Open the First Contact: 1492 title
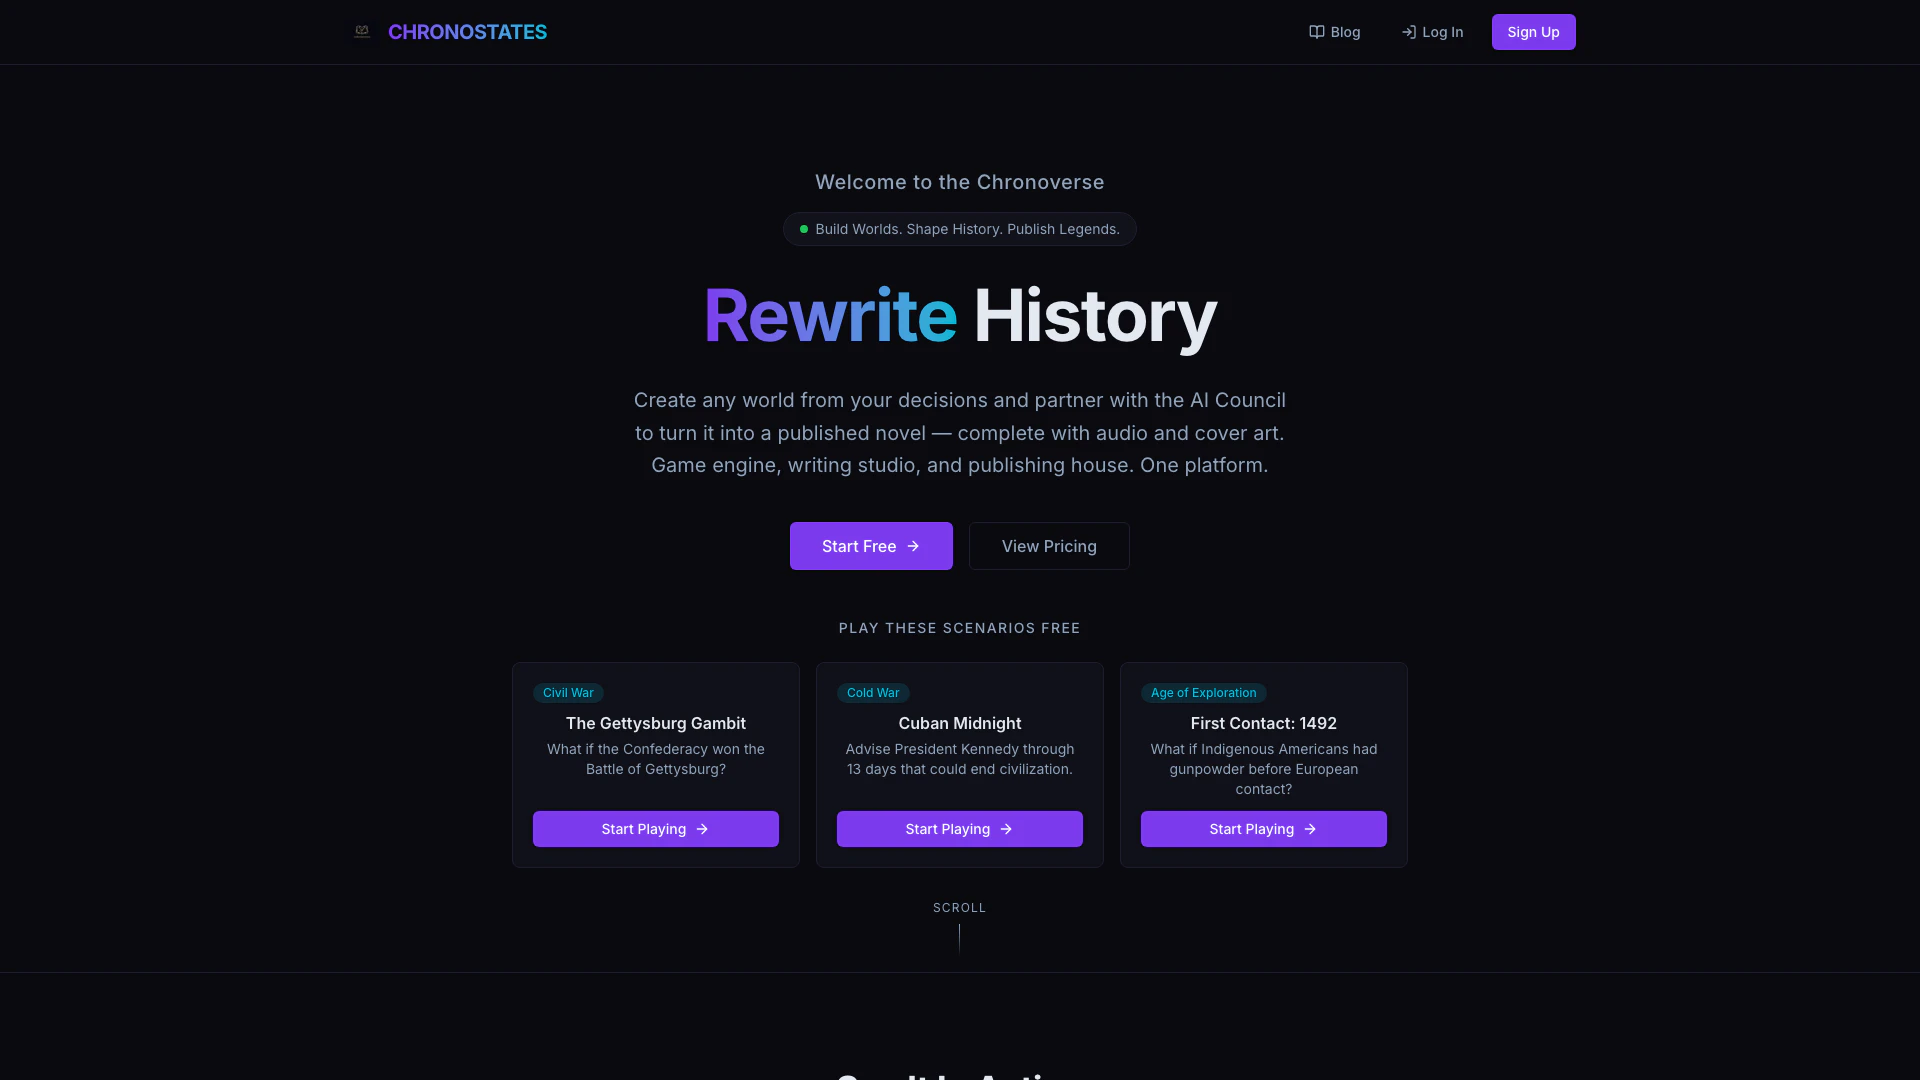The width and height of the screenshot is (1920, 1080). click(1263, 723)
